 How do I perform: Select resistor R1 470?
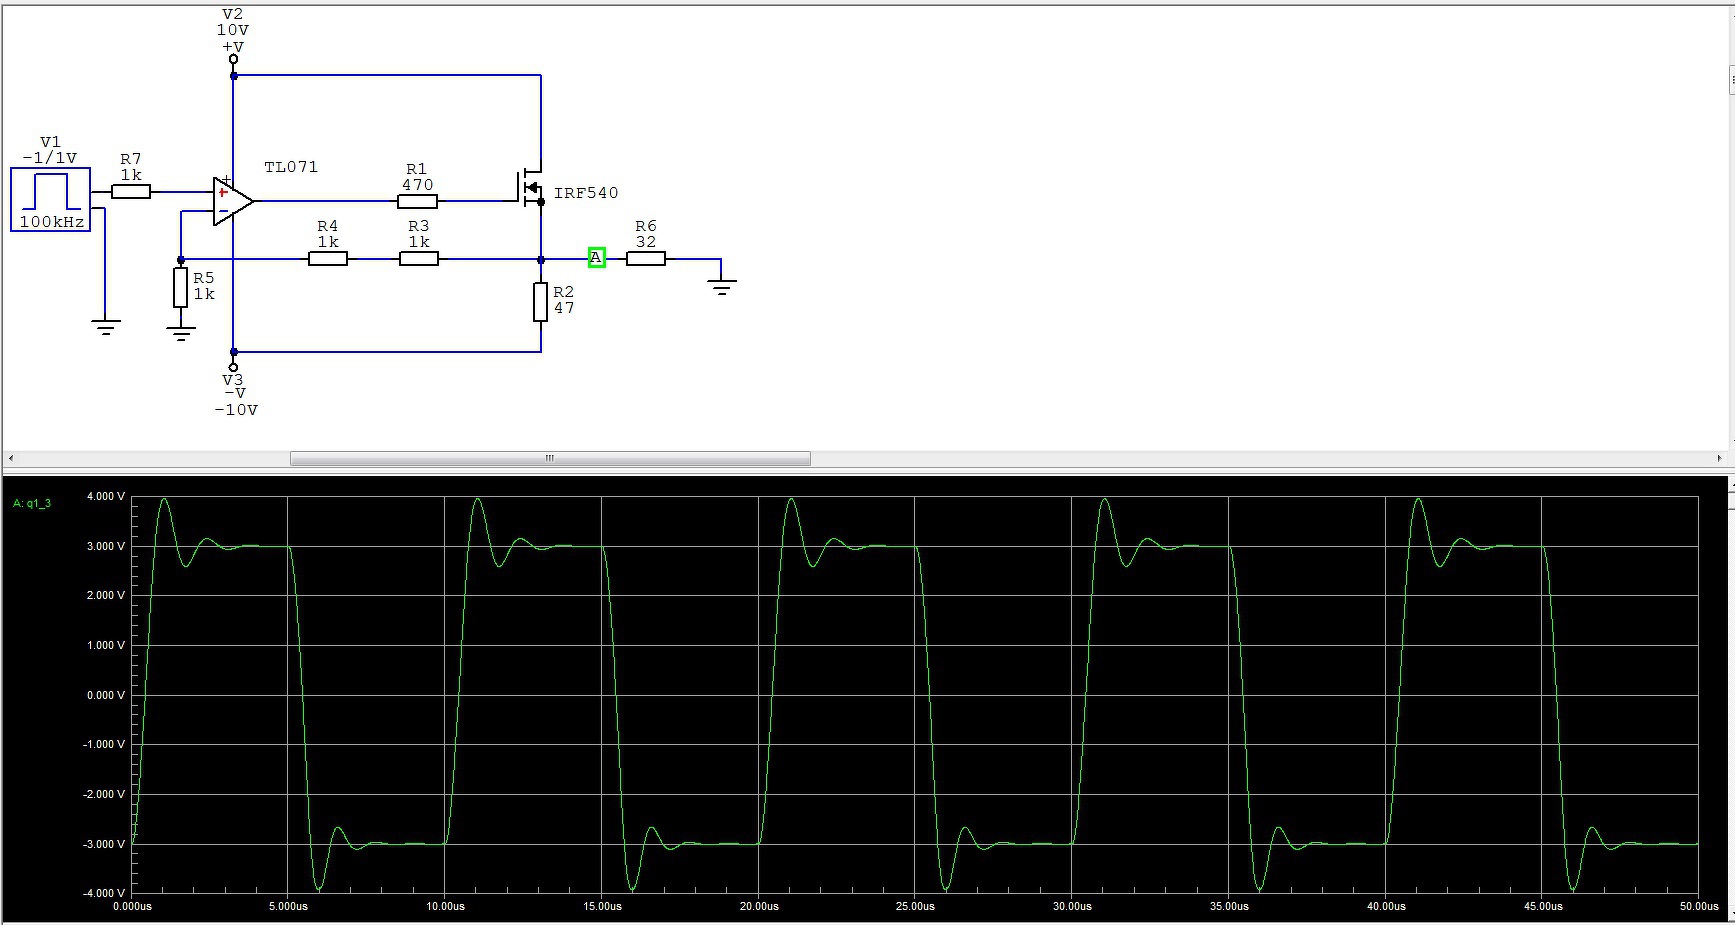click(417, 202)
